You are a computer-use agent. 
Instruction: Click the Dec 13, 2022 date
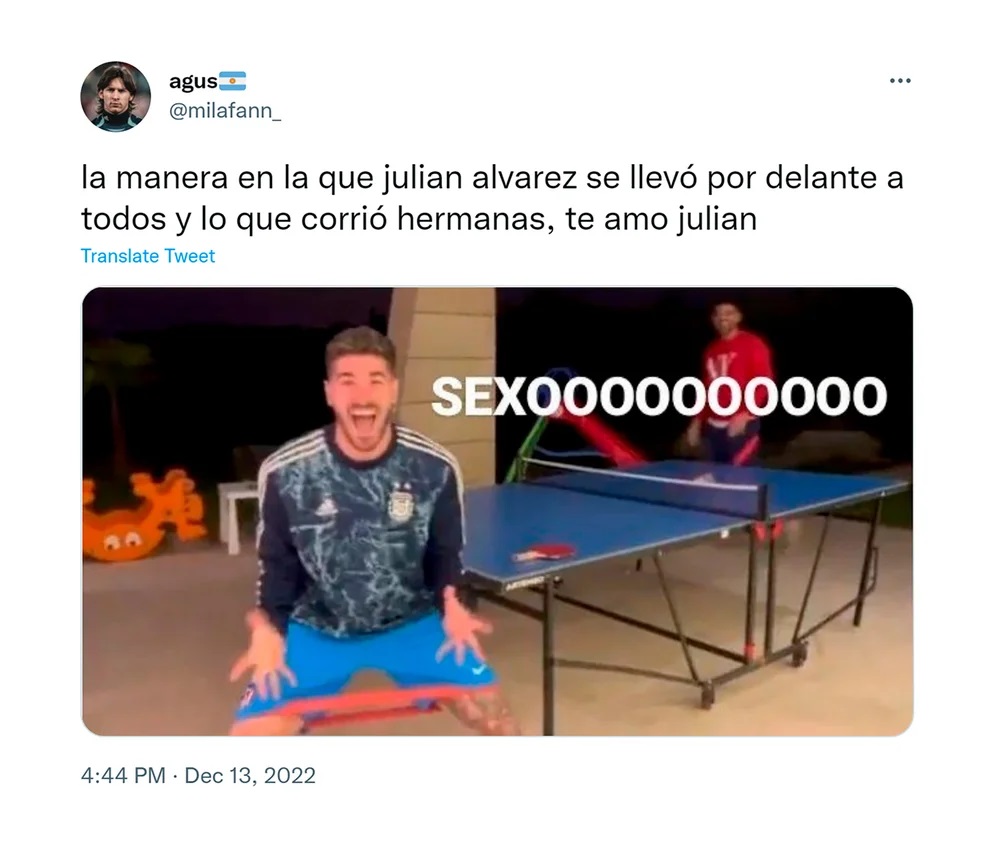pos(250,775)
